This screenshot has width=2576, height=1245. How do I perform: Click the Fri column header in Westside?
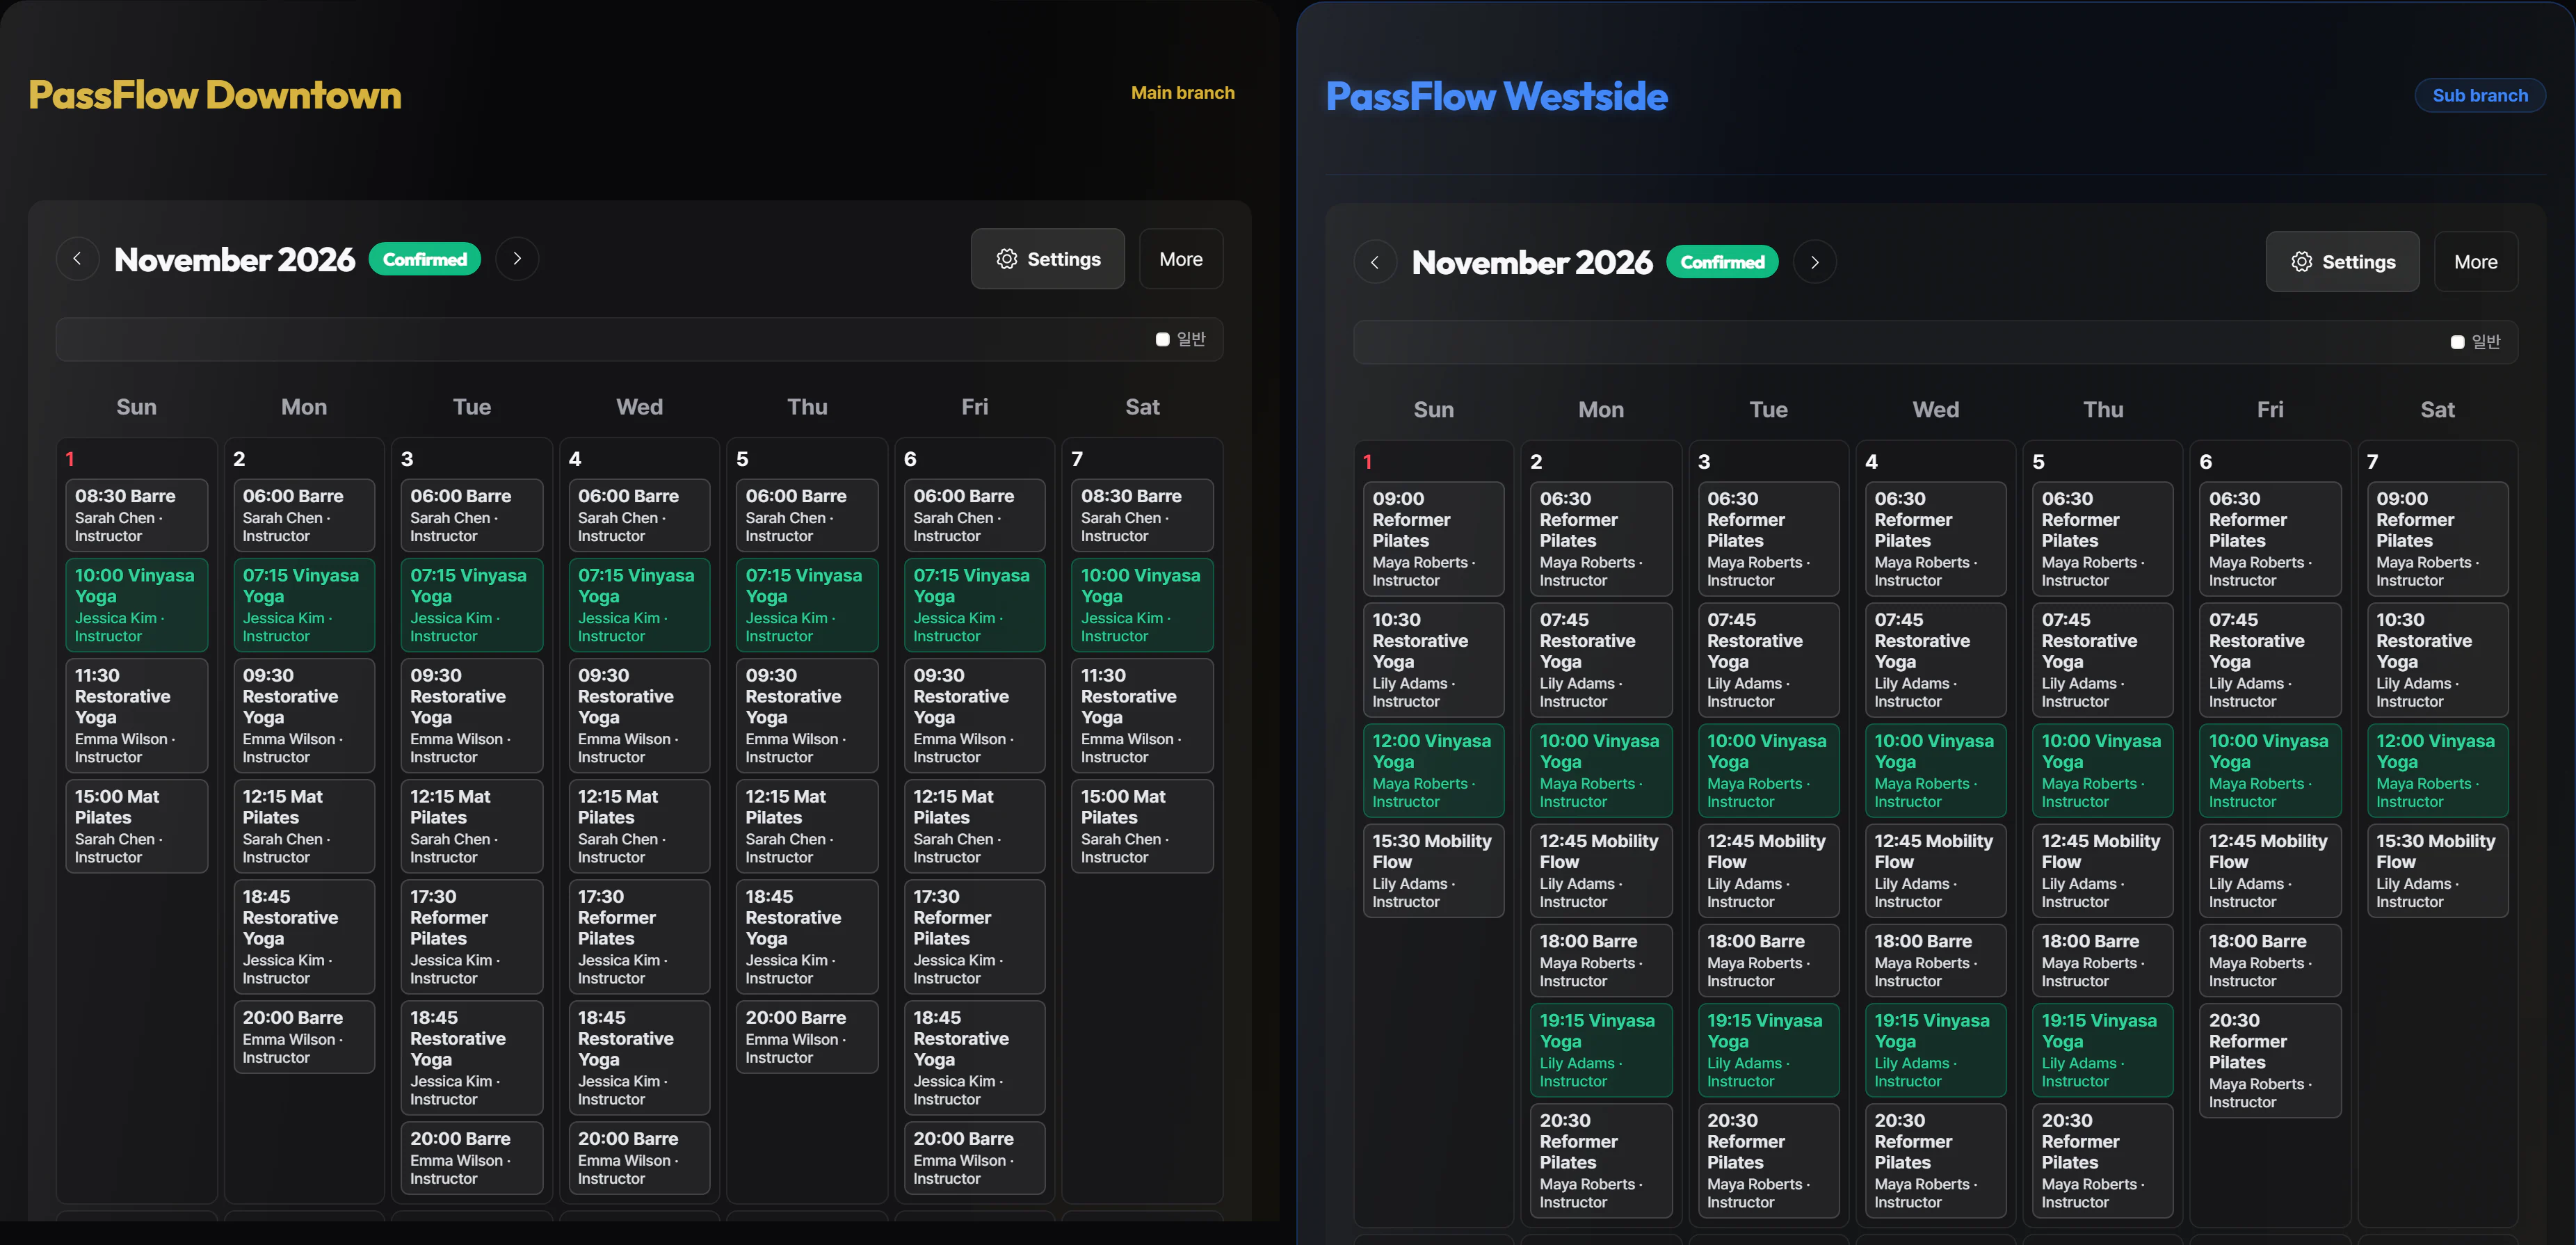click(x=2270, y=410)
